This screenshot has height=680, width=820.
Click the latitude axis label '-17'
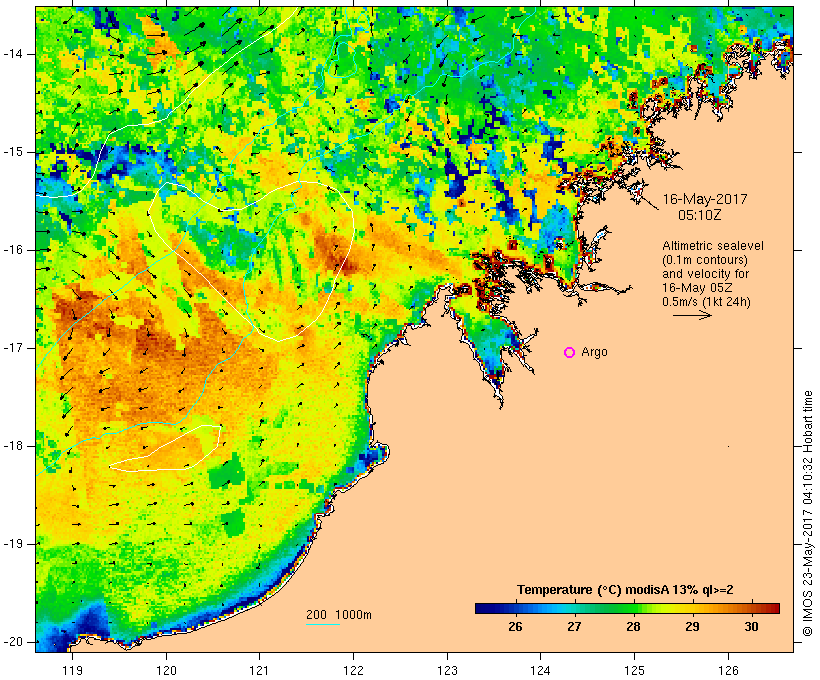coord(13,348)
